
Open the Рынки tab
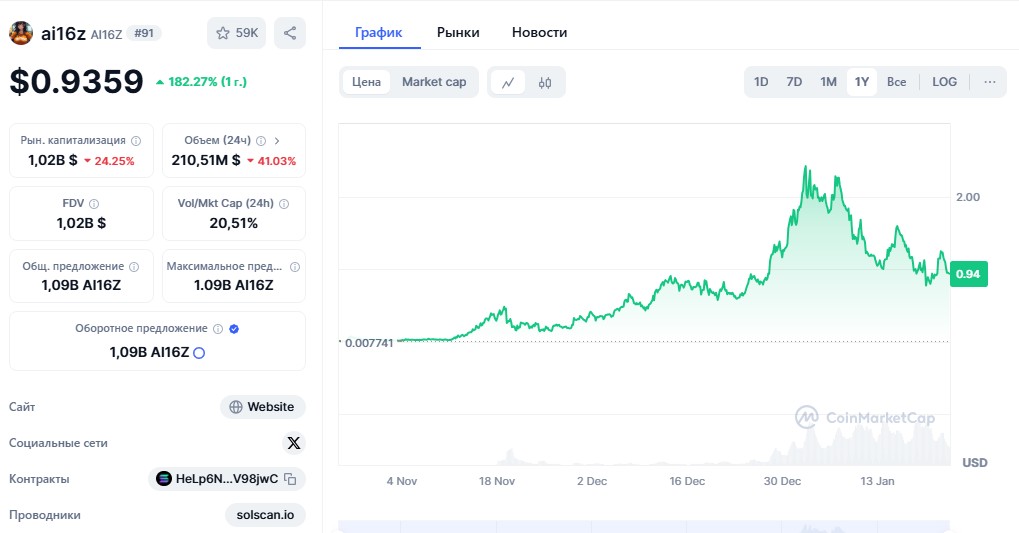tap(458, 32)
